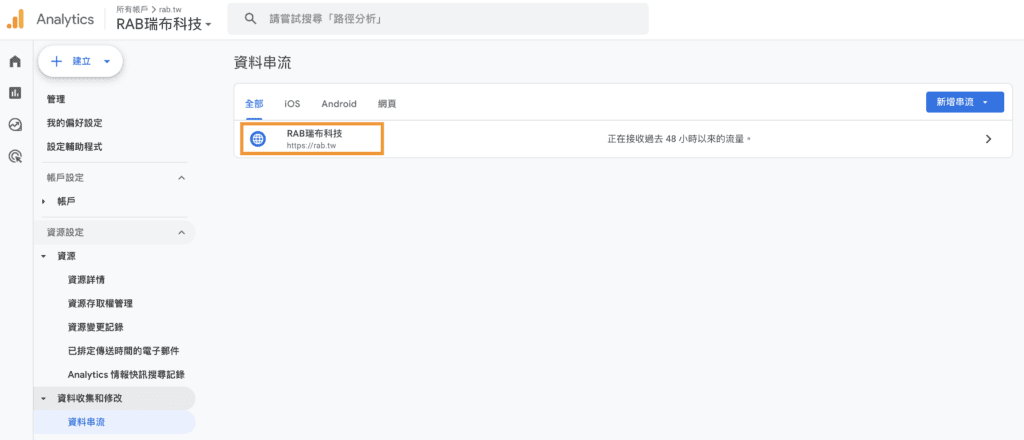Open the Explore icon in sidebar
This screenshot has height=440, width=1024.
pyautogui.click(x=15, y=125)
